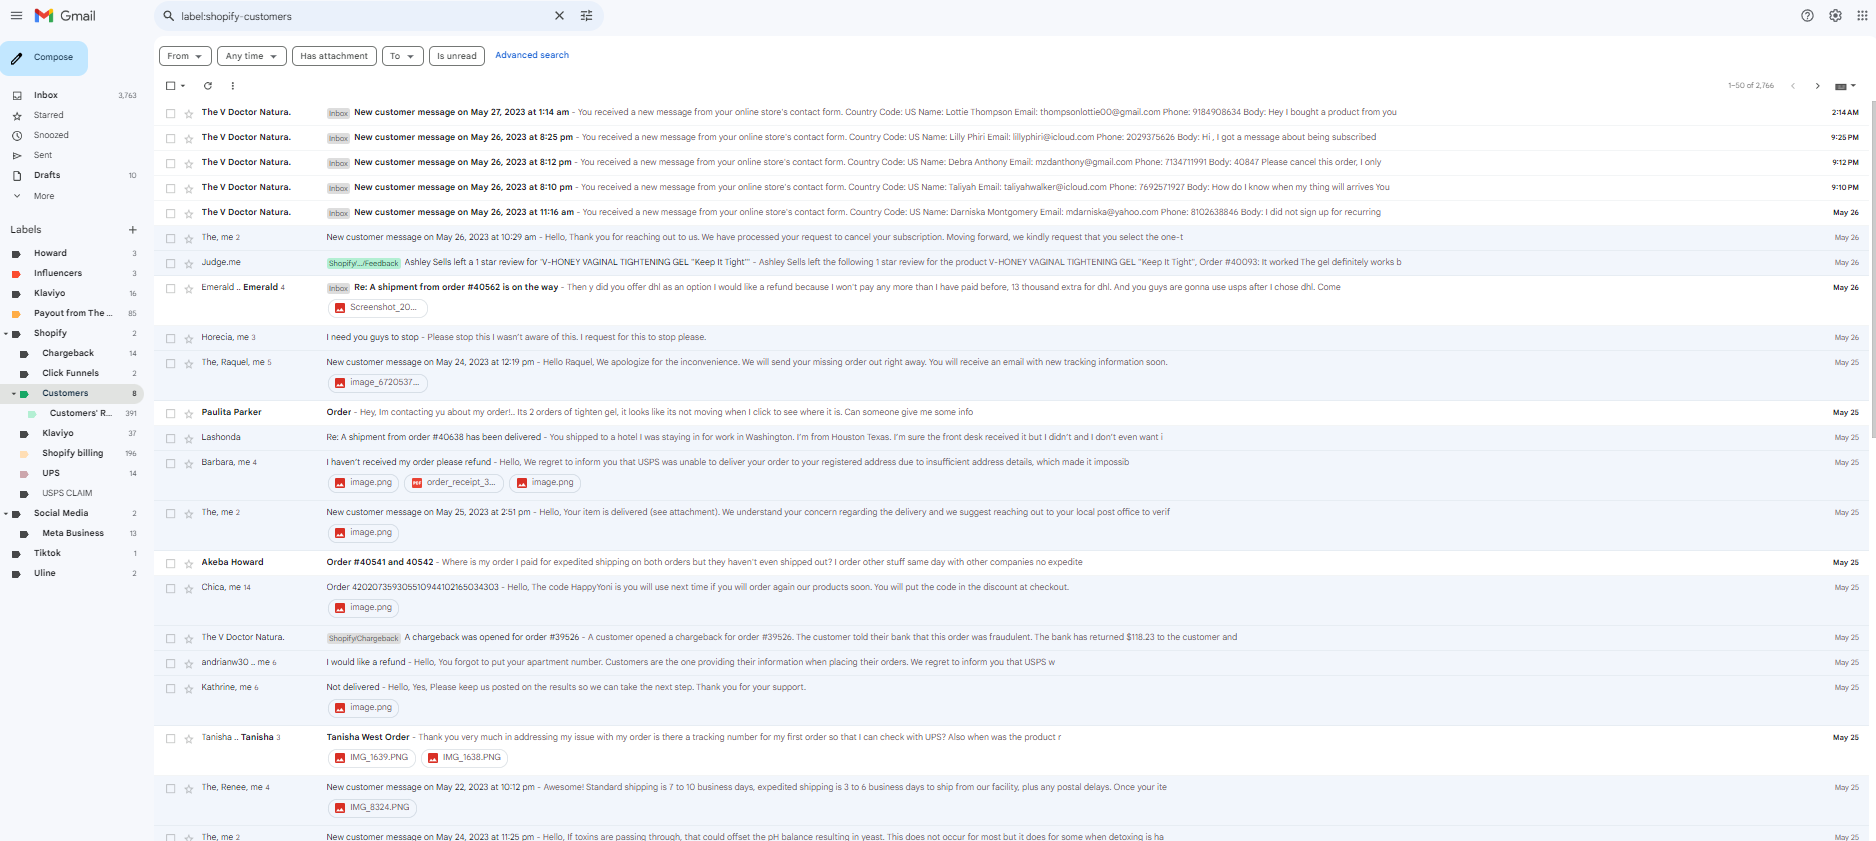Tick the Emerald email checkbox
This screenshot has height=841, width=1876.
[x=170, y=288]
